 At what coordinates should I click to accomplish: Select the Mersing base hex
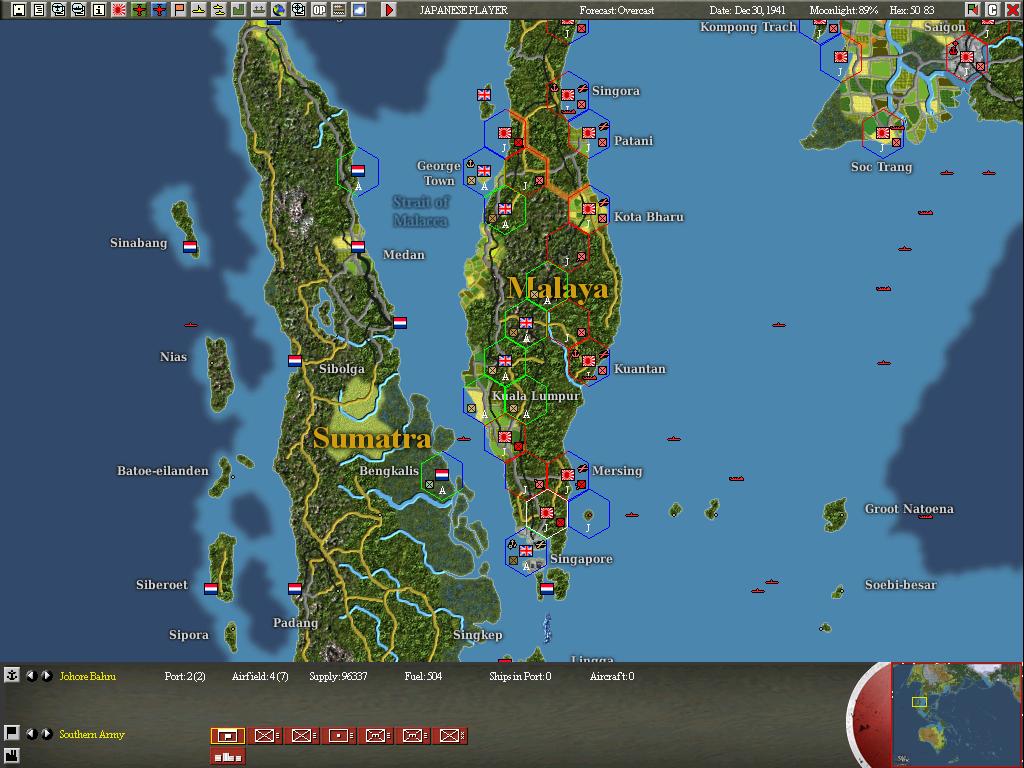pos(568,477)
